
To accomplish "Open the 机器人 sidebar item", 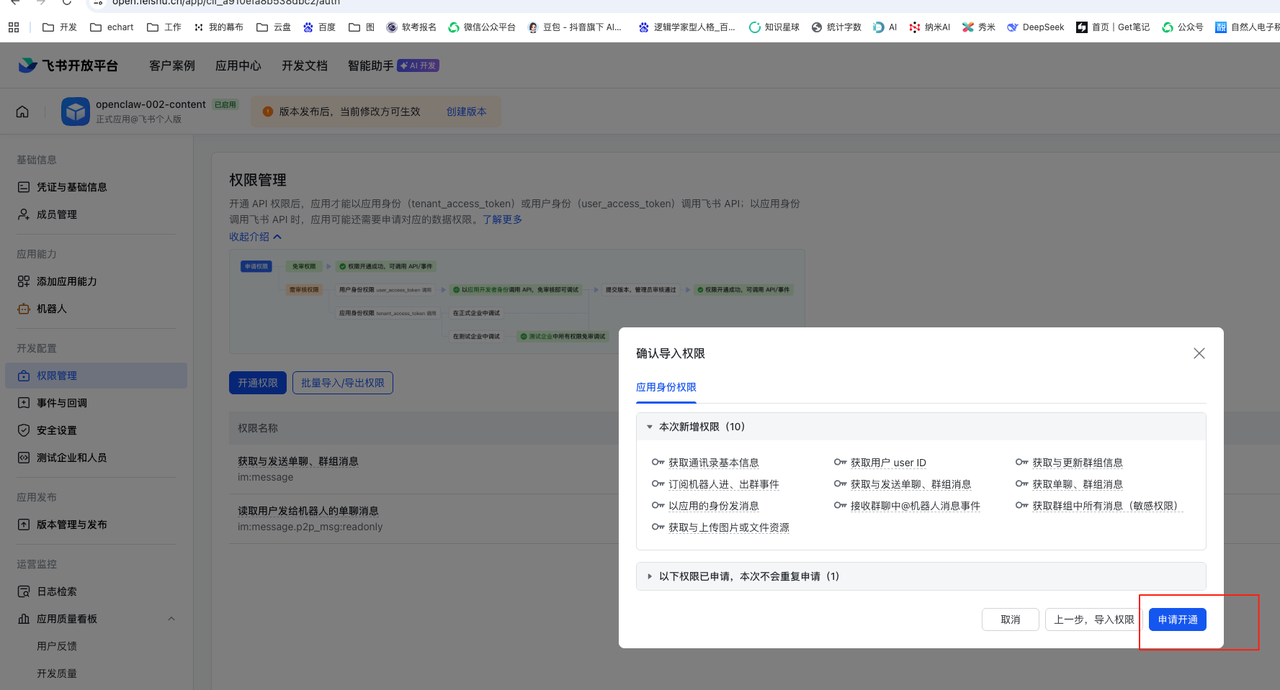I will click(x=51, y=309).
